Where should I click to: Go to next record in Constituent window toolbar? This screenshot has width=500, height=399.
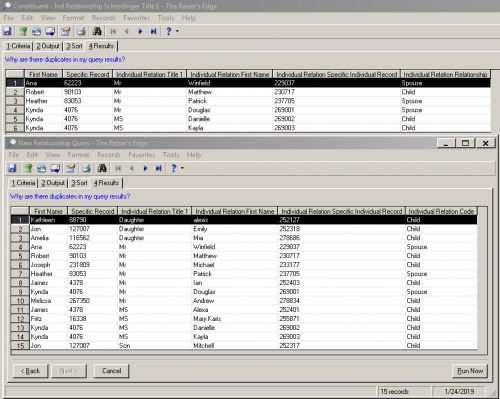point(140,31)
